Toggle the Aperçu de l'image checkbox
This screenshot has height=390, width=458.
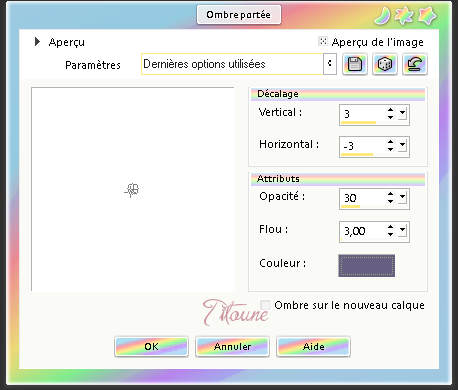point(323,41)
